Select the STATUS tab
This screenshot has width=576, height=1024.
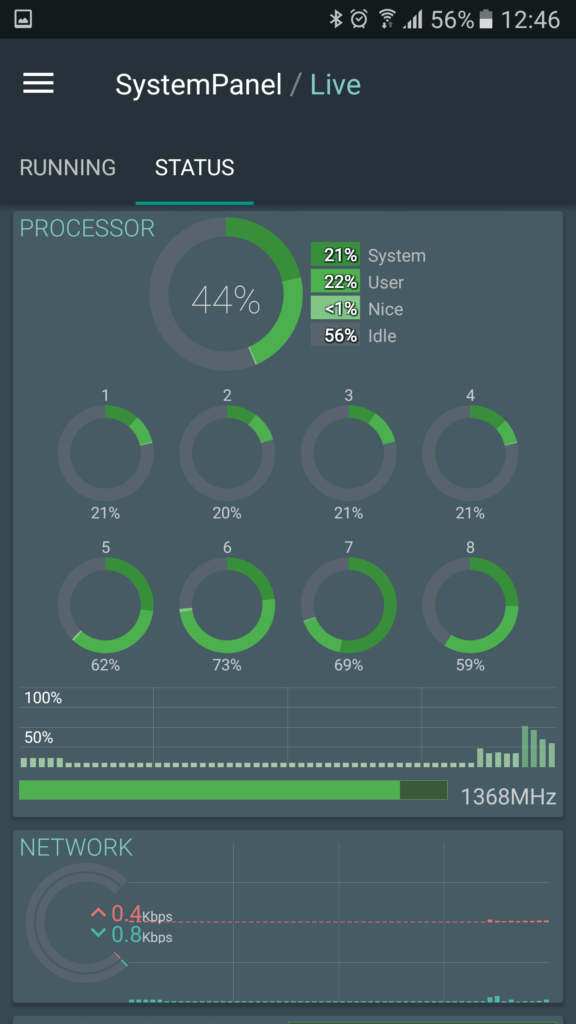tap(195, 168)
